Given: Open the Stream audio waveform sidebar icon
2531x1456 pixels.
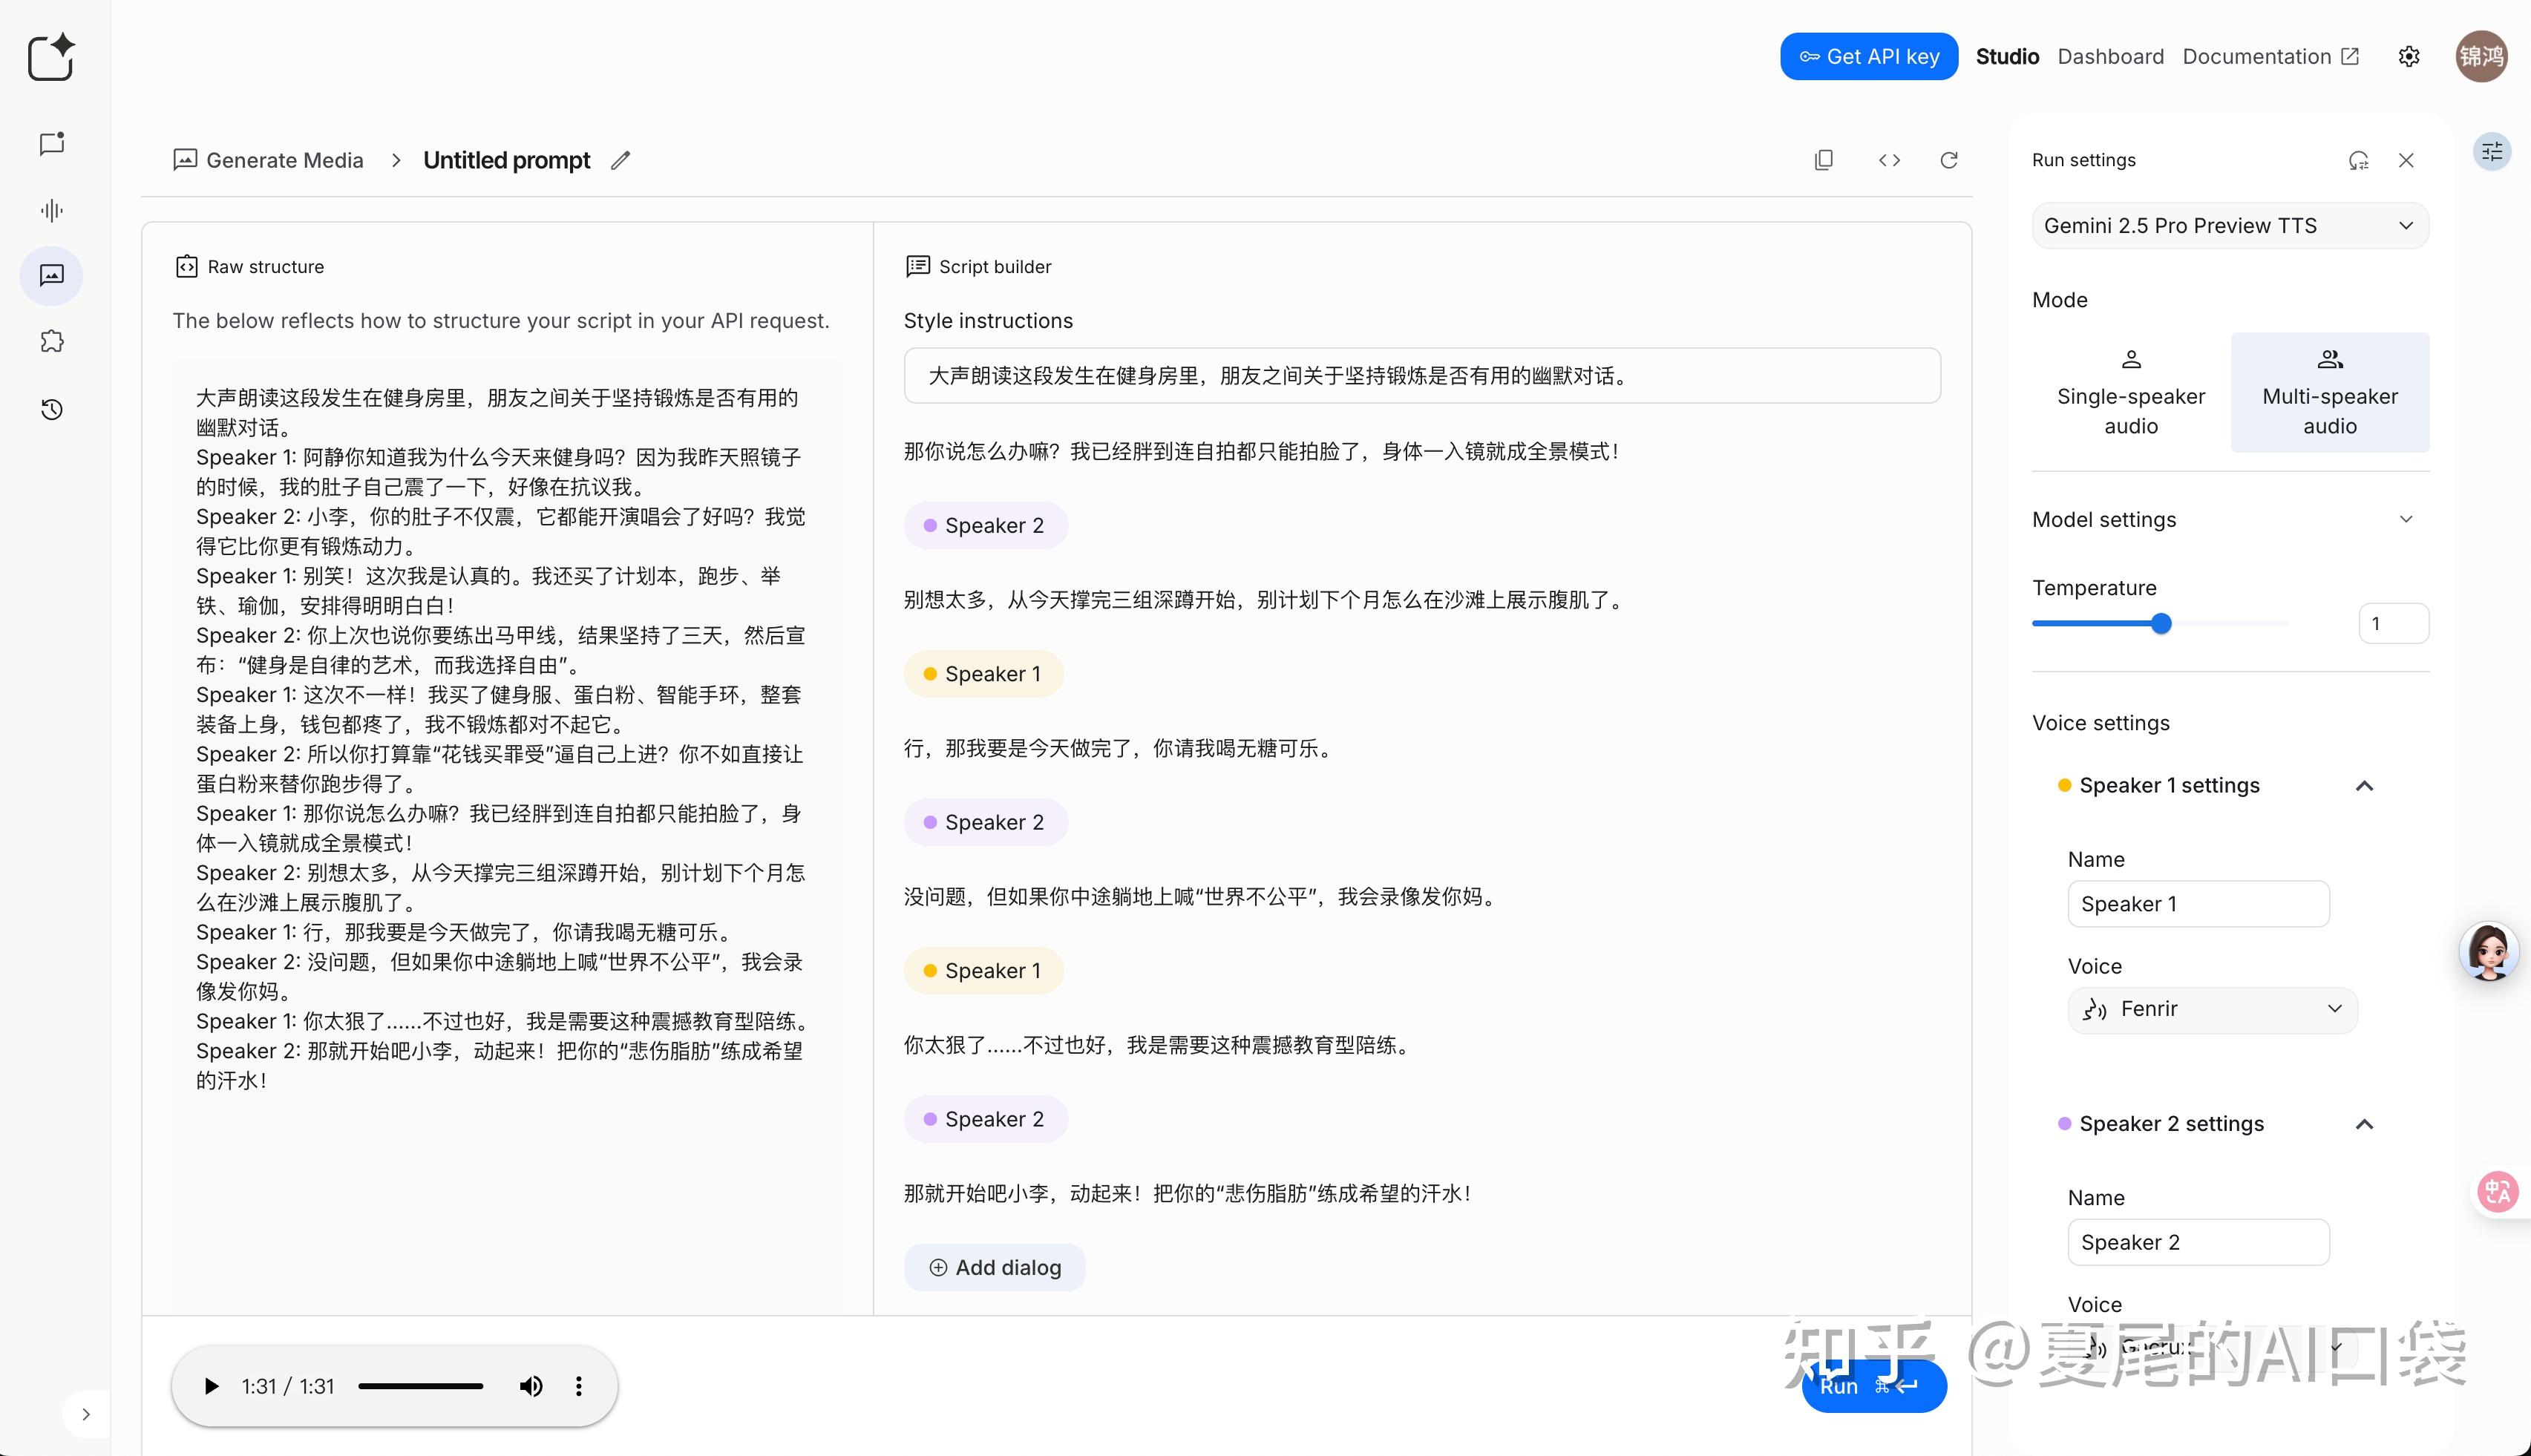Looking at the screenshot, I should 52,210.
